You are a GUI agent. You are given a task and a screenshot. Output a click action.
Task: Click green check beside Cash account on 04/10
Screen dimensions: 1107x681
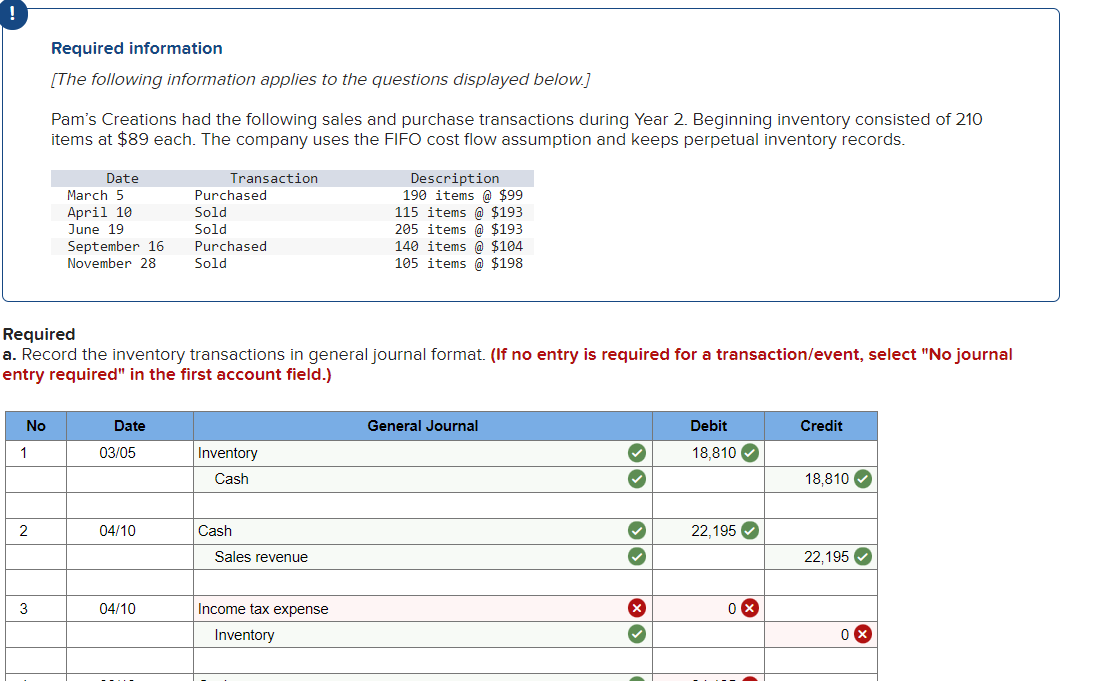click(x=636, y=531)
